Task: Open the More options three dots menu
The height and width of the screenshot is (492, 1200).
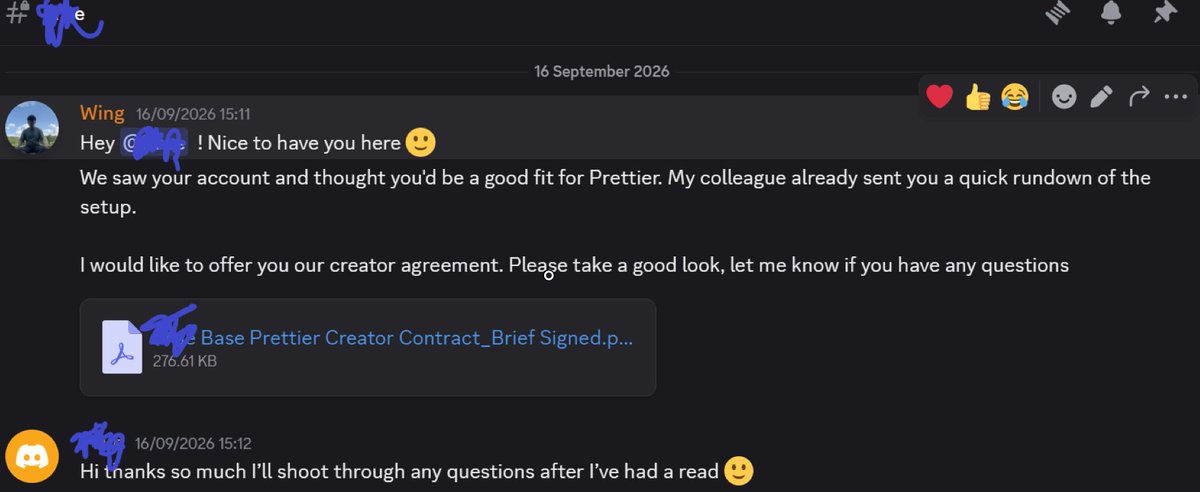Action: click(1174, 97)
